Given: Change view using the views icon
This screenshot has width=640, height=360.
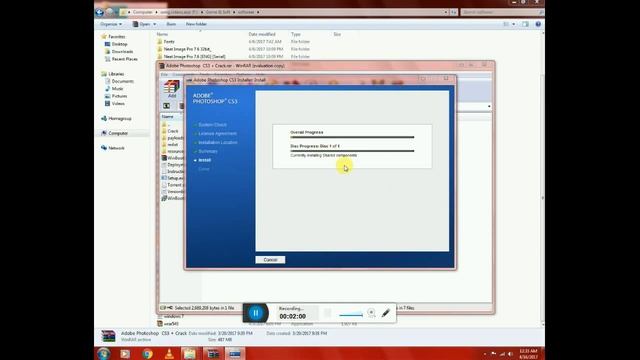Looking at the screenshot, I should pos(506,24).
